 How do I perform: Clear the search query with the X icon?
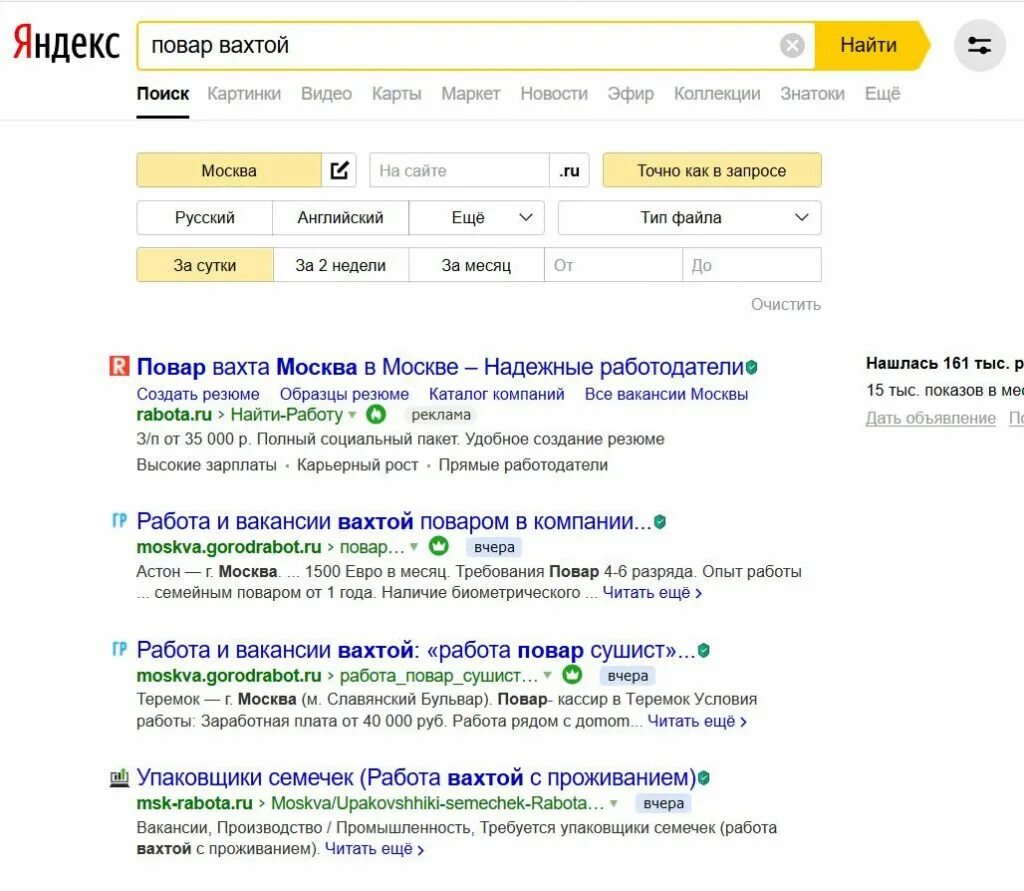click(x=792, y=46)
